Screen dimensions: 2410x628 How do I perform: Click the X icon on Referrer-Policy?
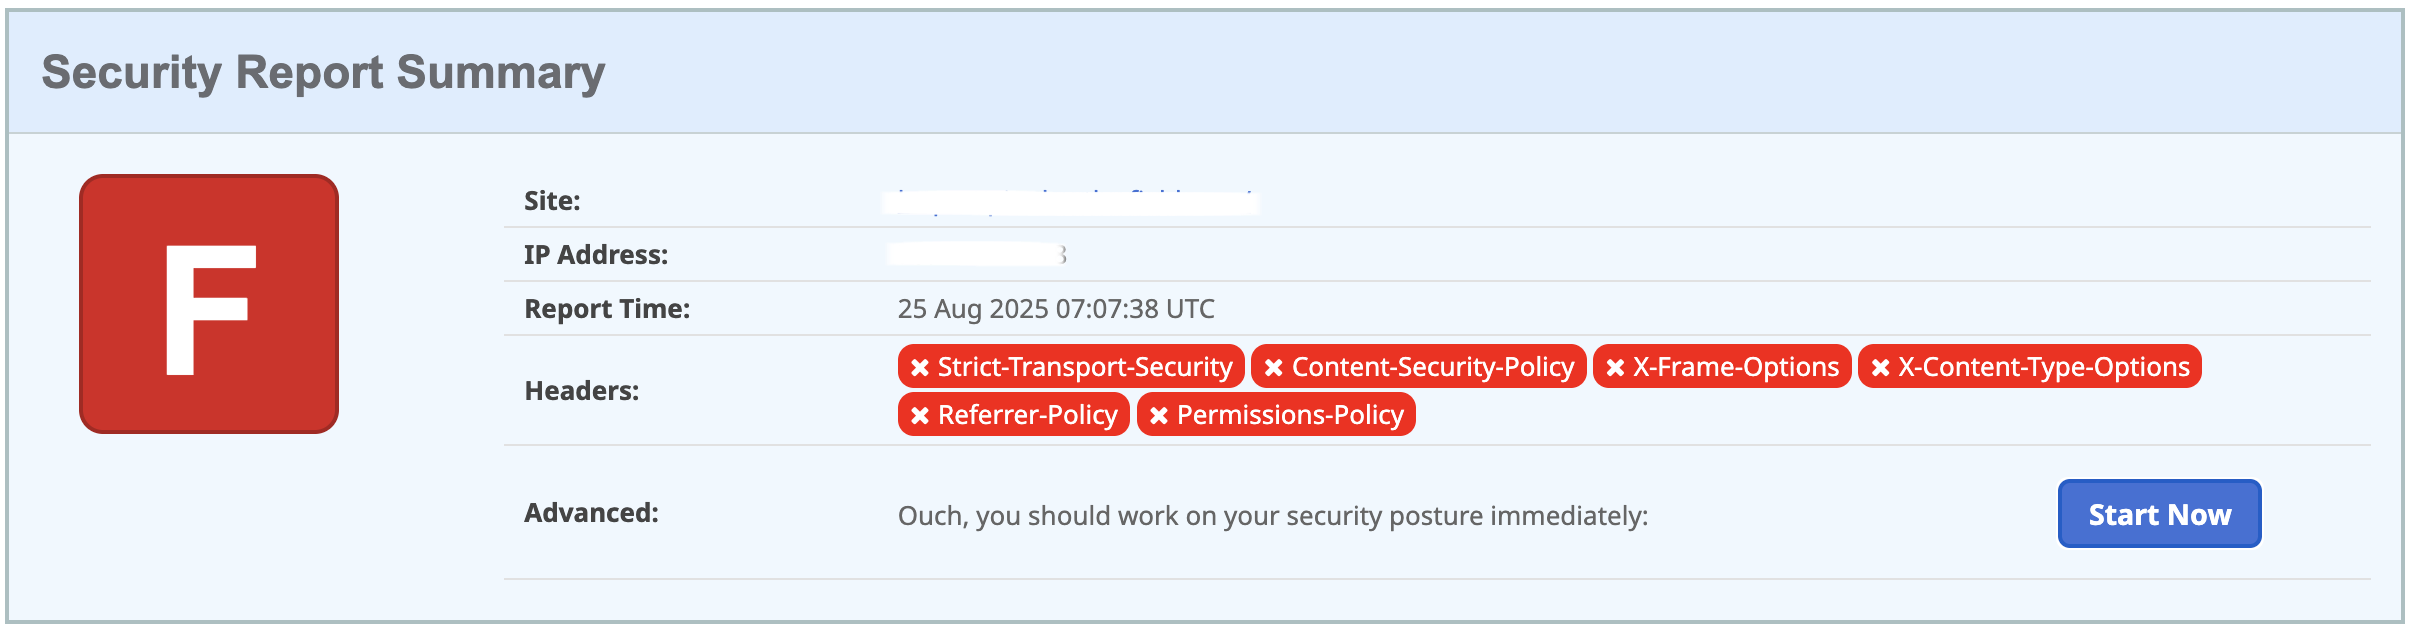[x=920, y=415]
